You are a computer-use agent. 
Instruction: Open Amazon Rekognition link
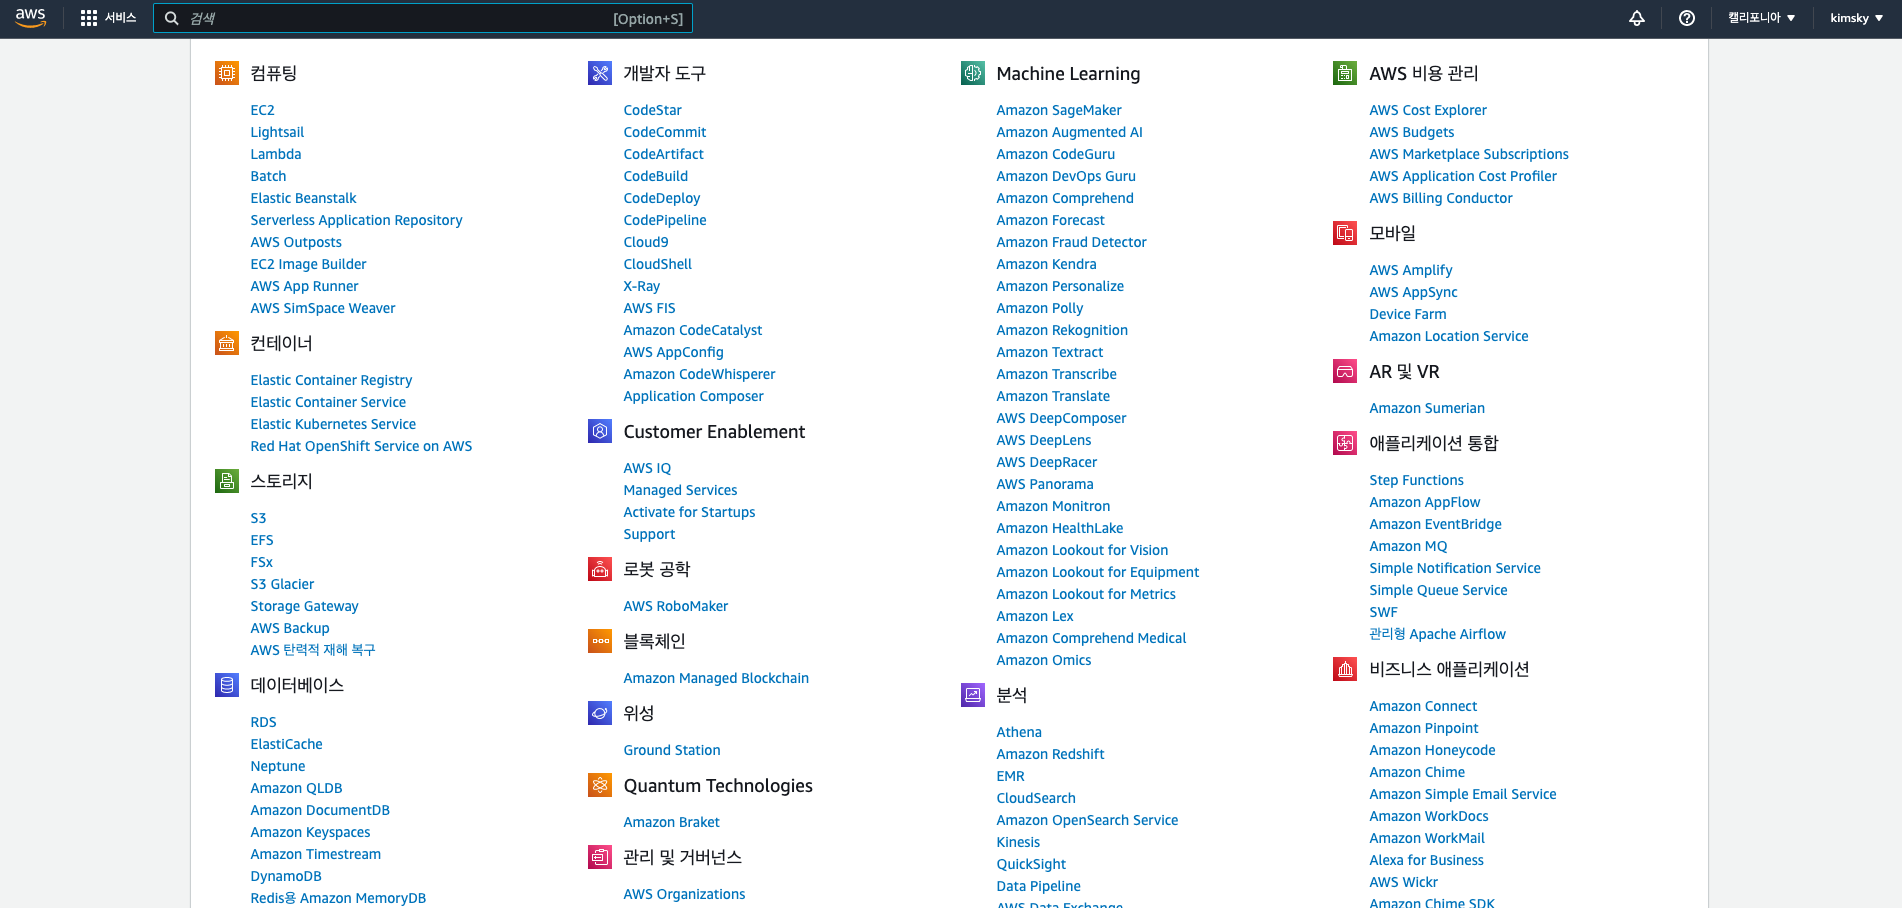[1062, 330]
